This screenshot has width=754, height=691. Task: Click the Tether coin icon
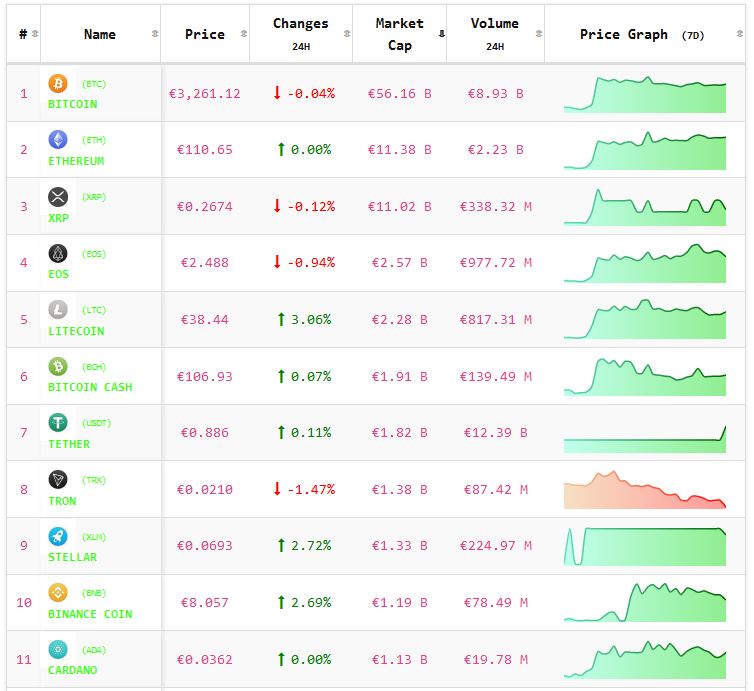pyautogui.click(x=58, y=423)
